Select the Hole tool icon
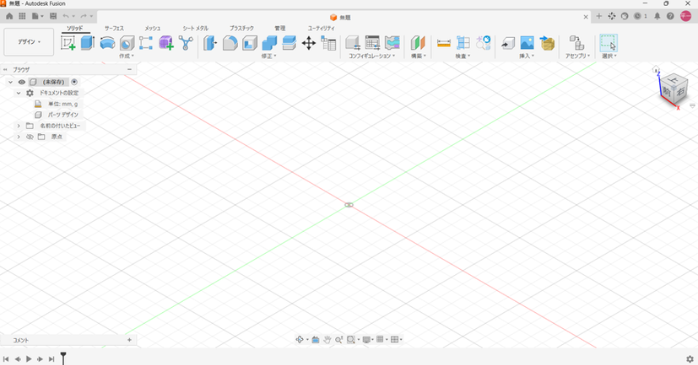 (127, 43)
